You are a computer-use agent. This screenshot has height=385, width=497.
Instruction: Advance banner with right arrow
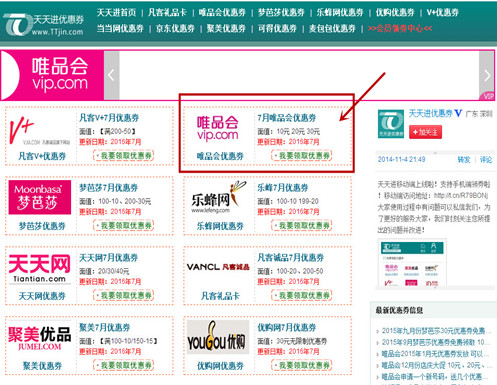tap(487, 75)
